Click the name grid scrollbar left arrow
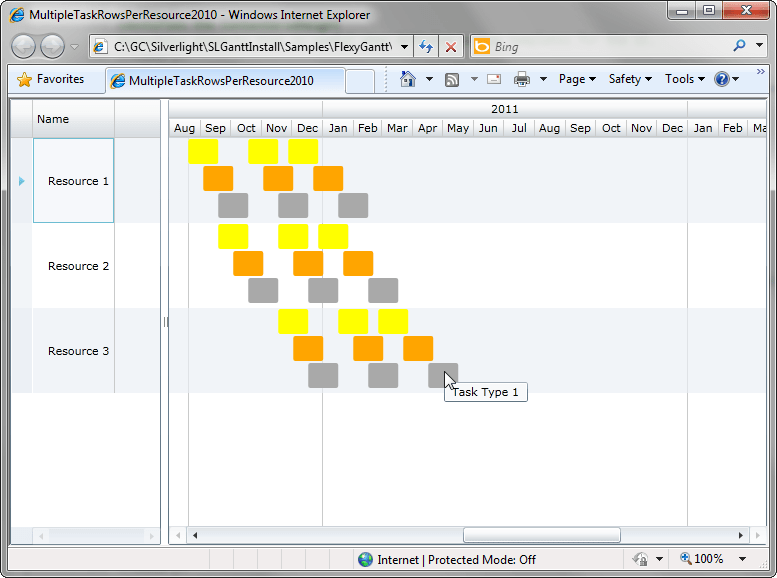Screen dimensions: 777x578 41,535
